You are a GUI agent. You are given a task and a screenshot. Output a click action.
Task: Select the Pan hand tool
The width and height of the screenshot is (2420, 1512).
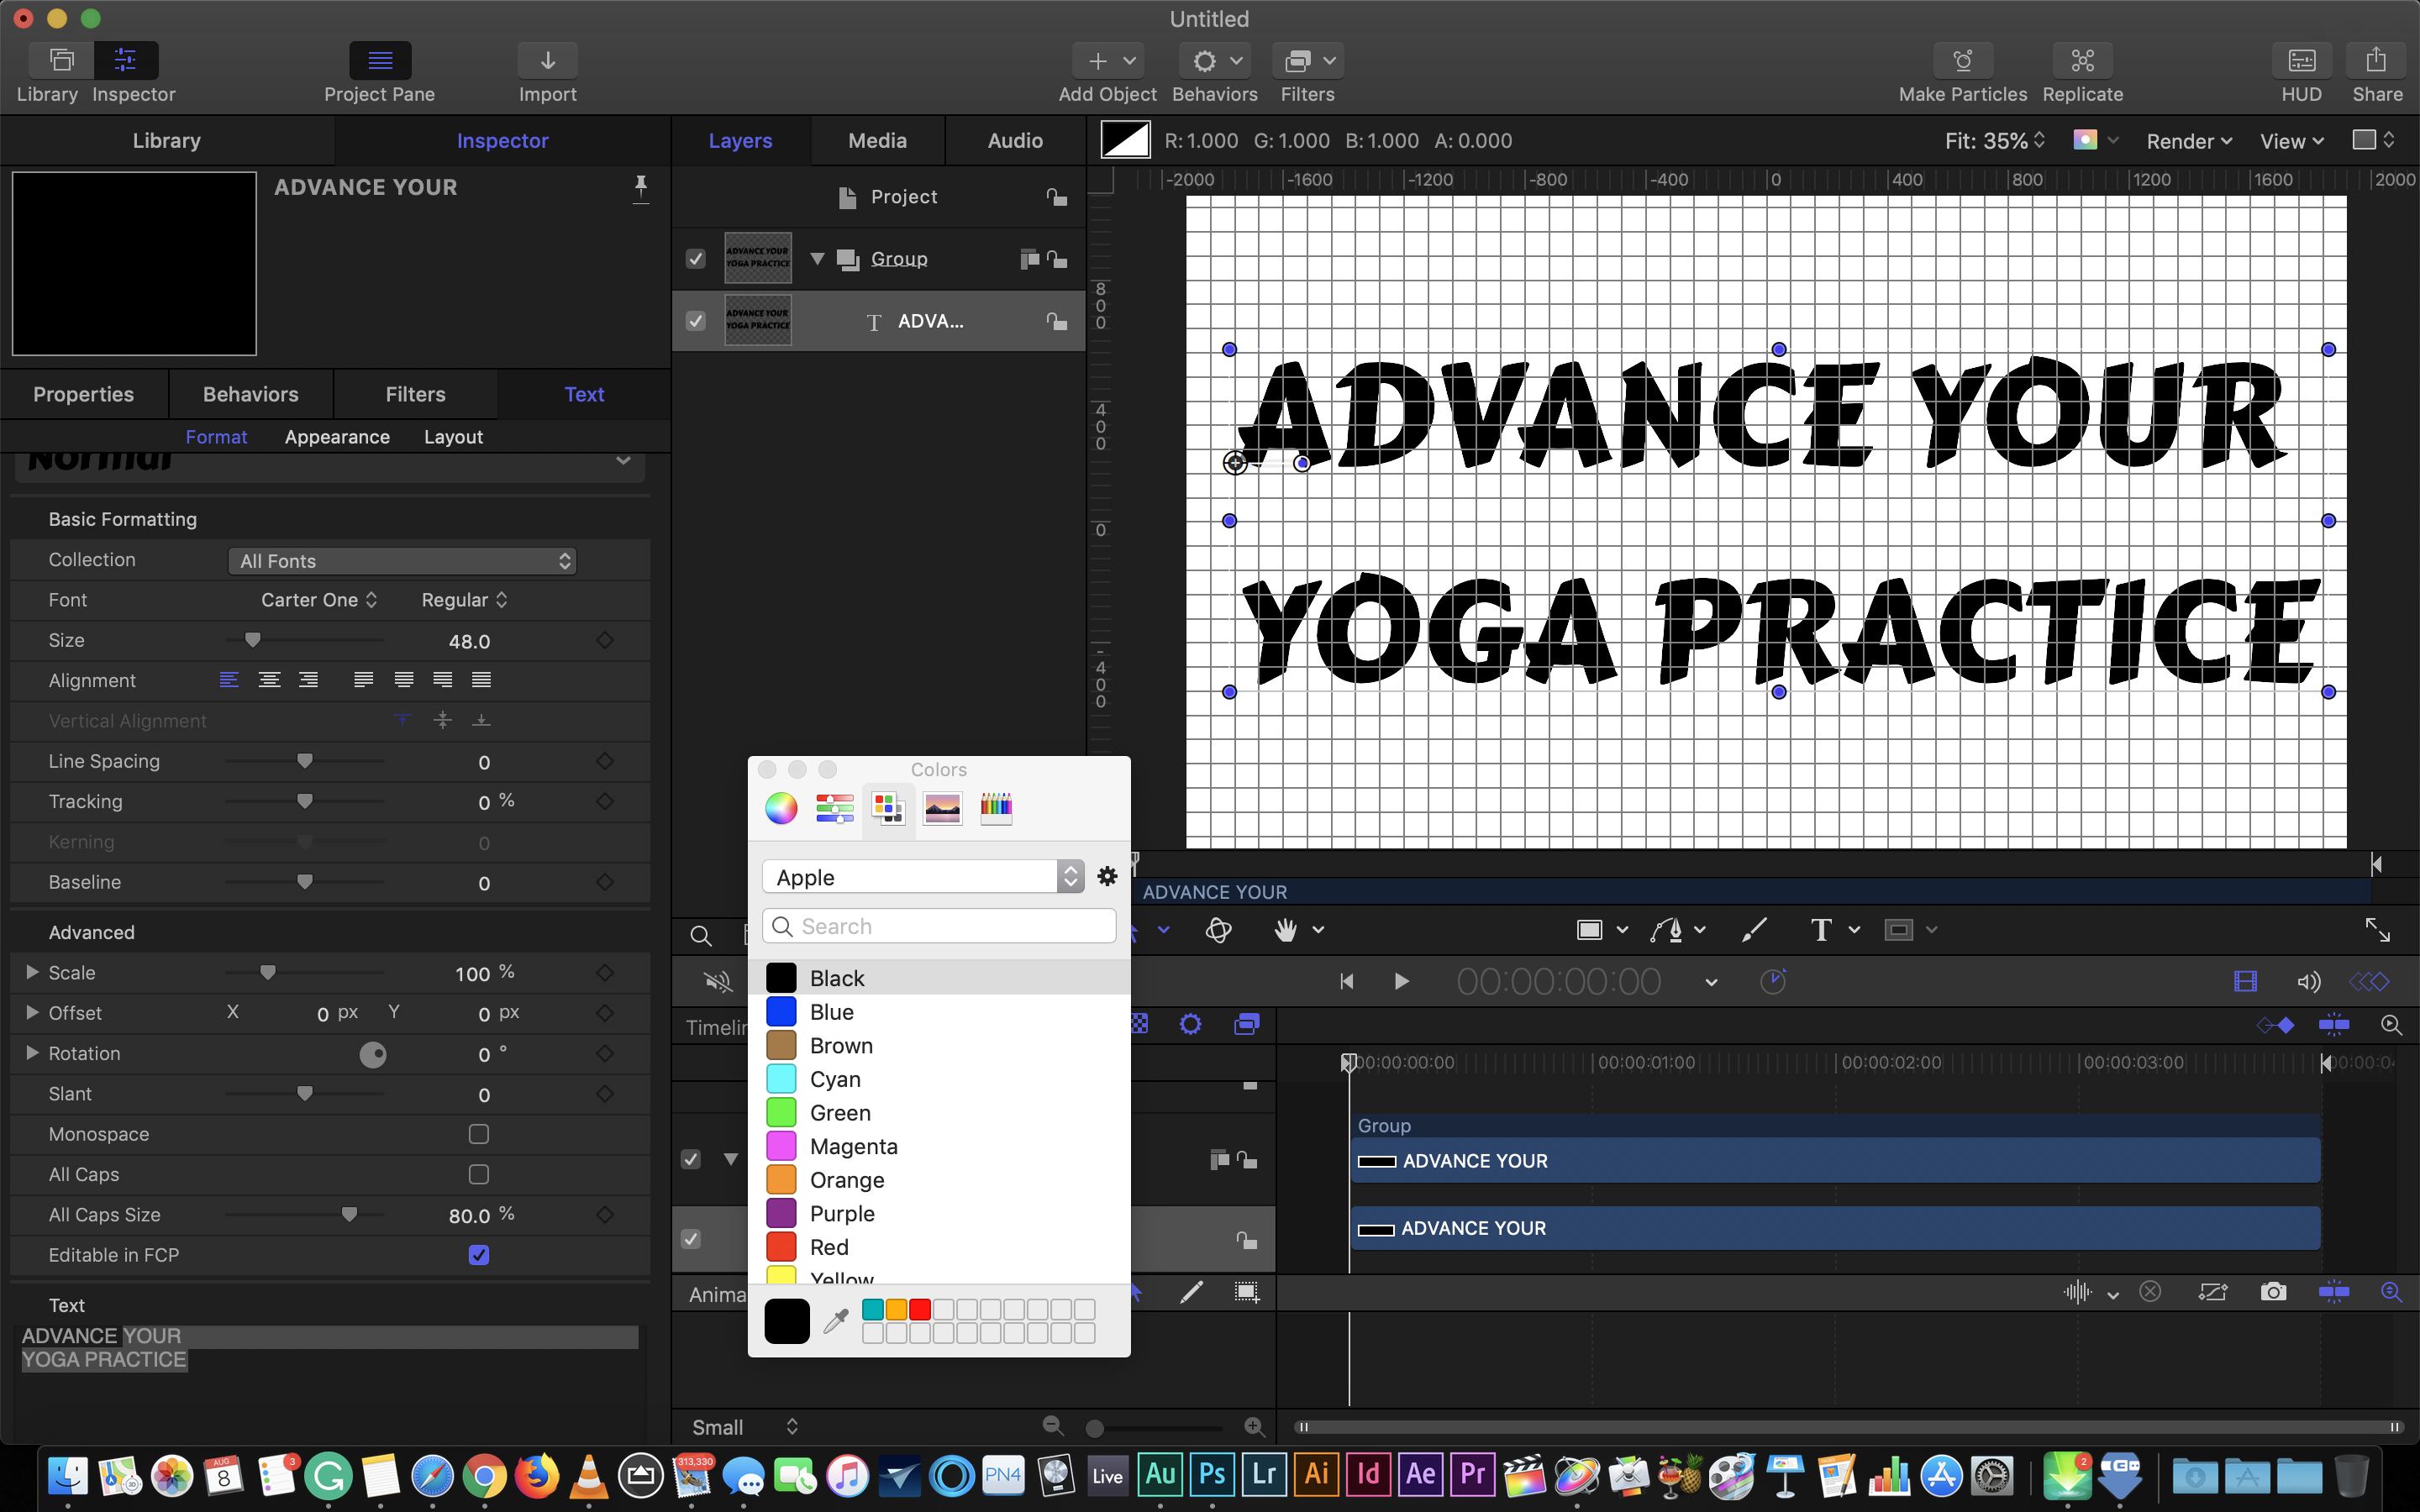click(x=1285, y=930)
